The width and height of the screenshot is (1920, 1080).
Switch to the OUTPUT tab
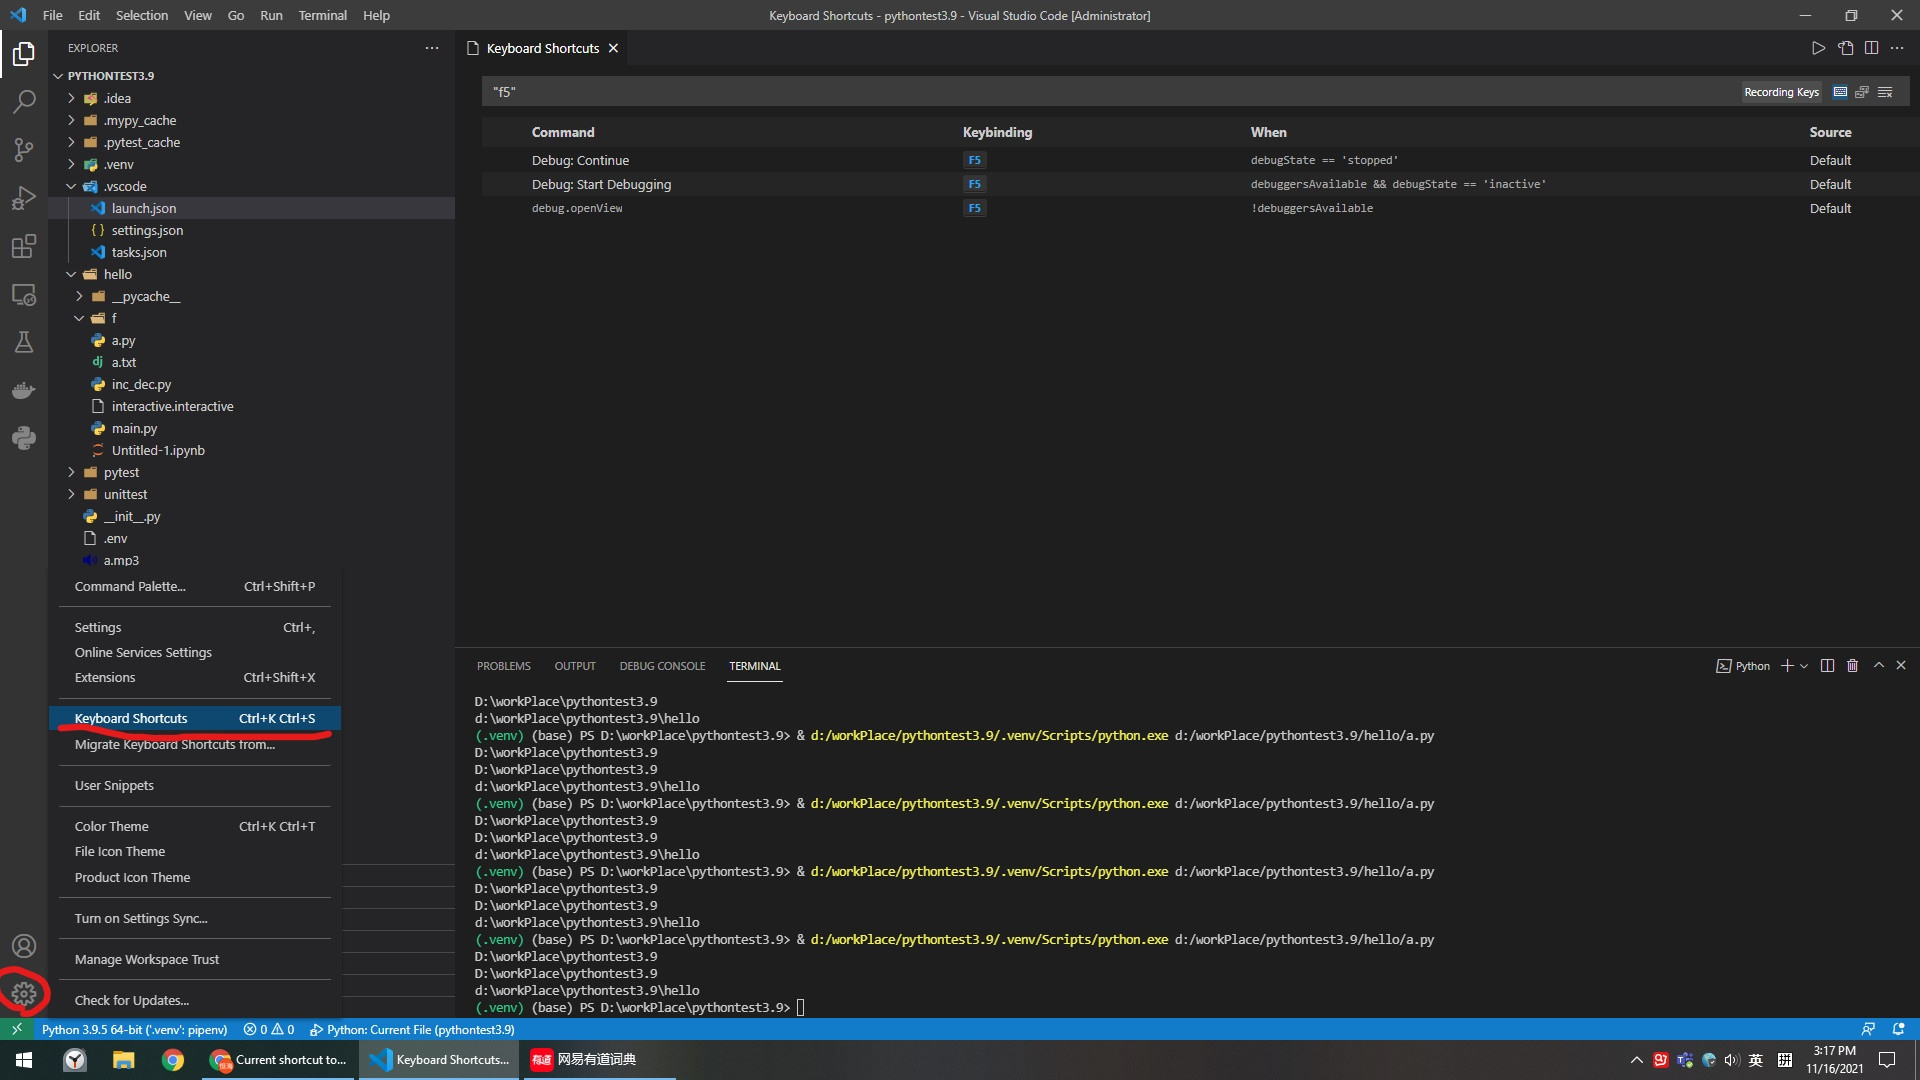click(x=575, y=666)
